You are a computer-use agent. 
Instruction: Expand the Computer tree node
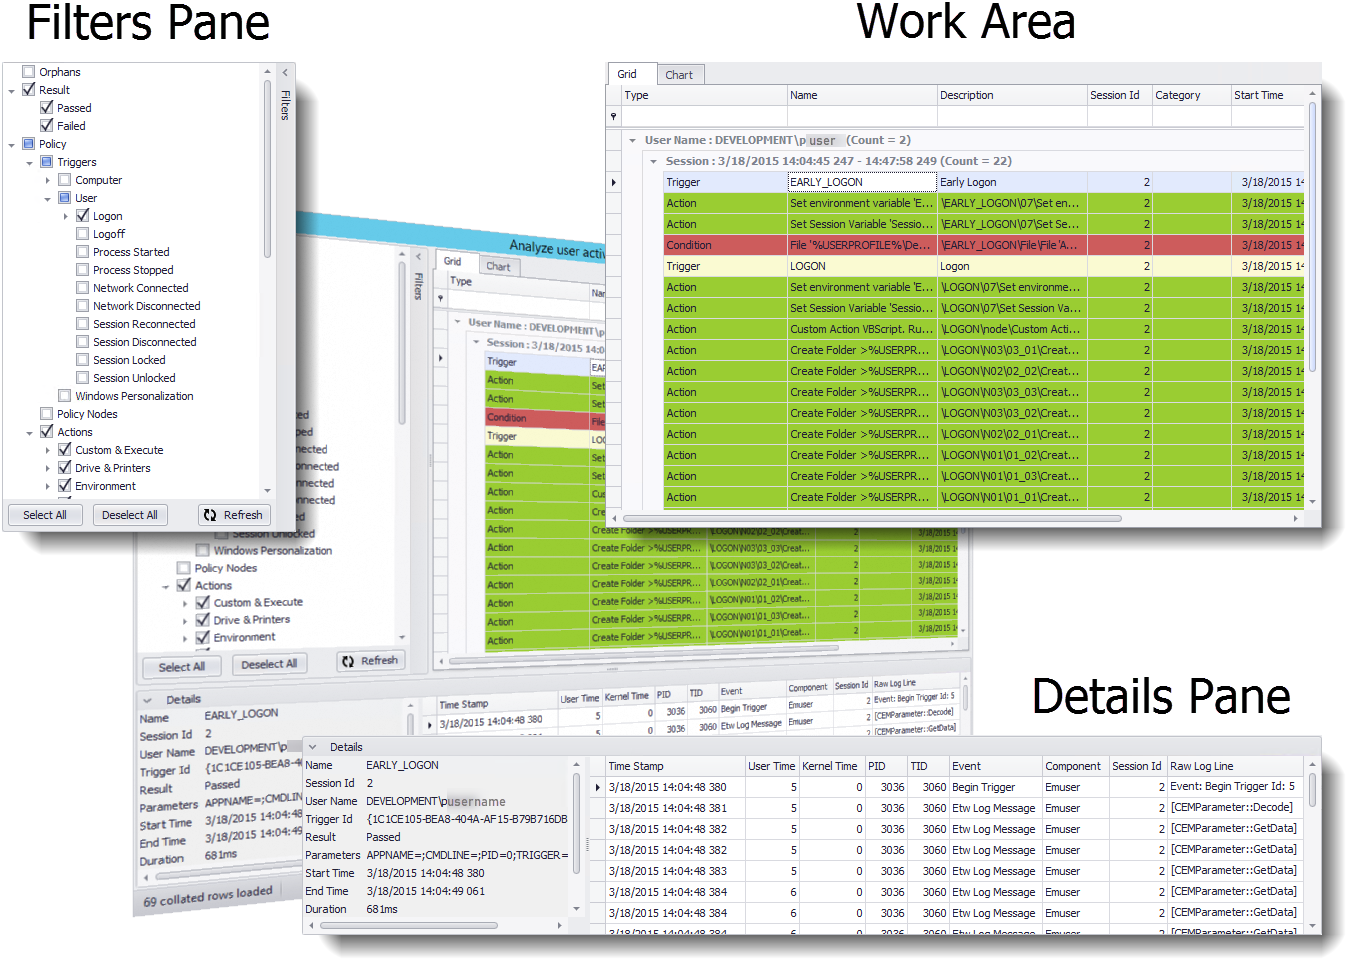[47, 180]
